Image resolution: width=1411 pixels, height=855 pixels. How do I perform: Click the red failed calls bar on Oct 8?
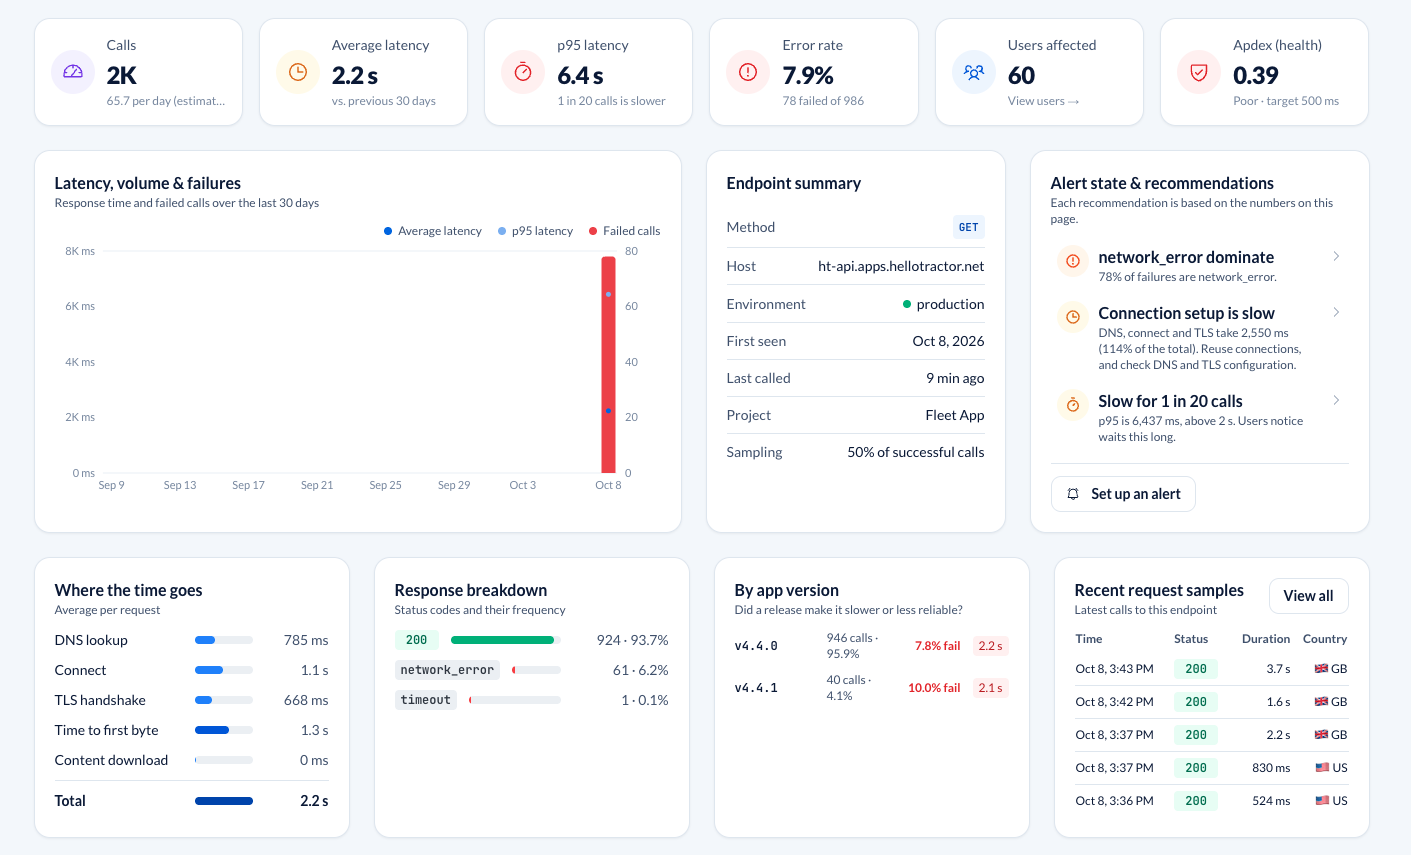[x=608, y=365]
